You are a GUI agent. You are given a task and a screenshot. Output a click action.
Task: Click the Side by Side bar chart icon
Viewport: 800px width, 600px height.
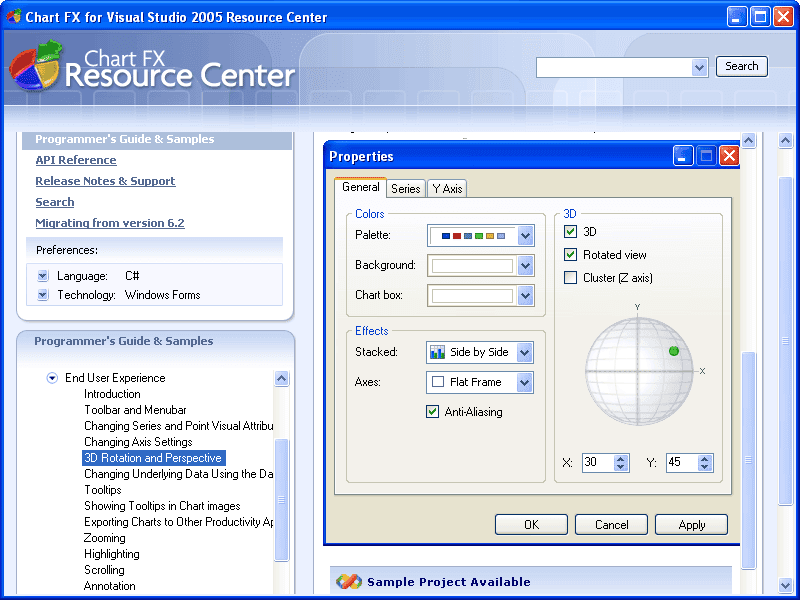[437, 352]
